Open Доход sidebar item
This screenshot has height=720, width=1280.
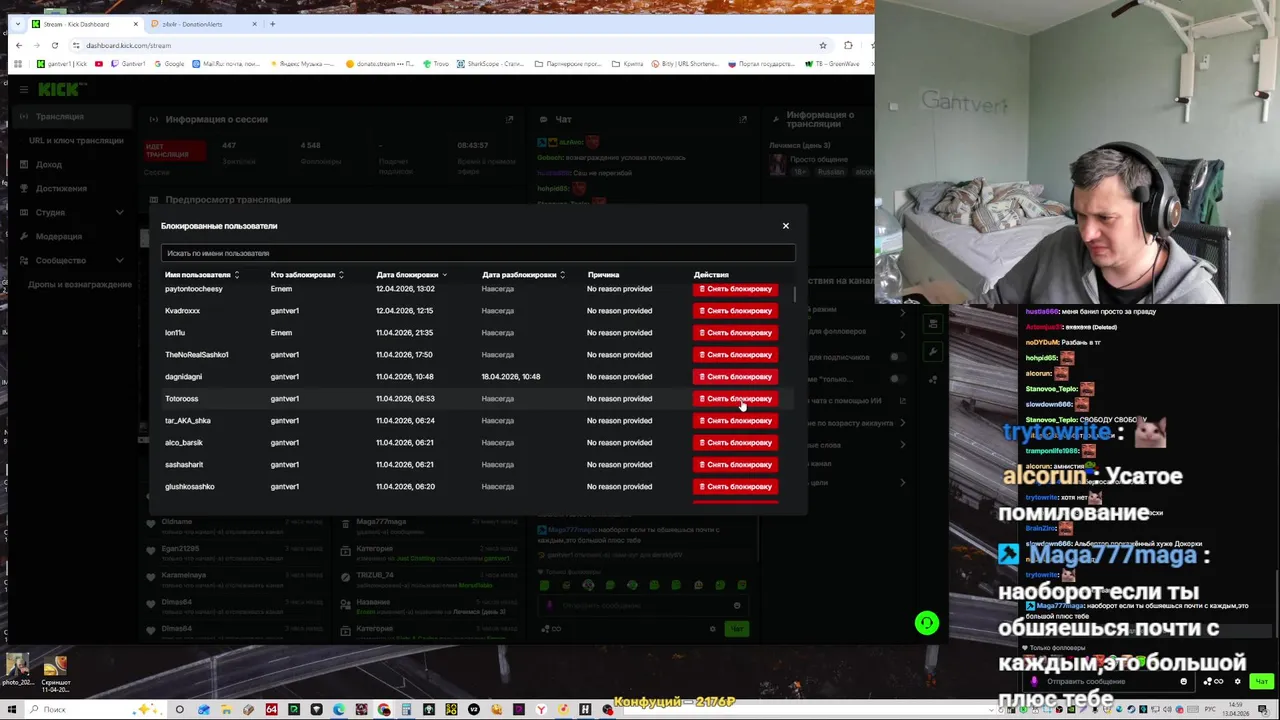pos(48,164)
